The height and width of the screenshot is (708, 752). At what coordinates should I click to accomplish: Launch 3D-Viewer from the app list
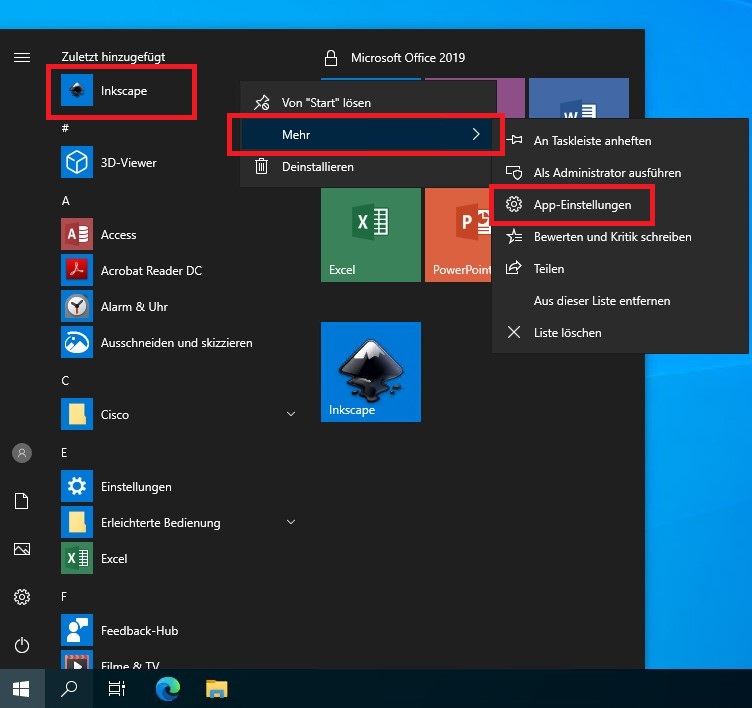[x=128, y=162]
